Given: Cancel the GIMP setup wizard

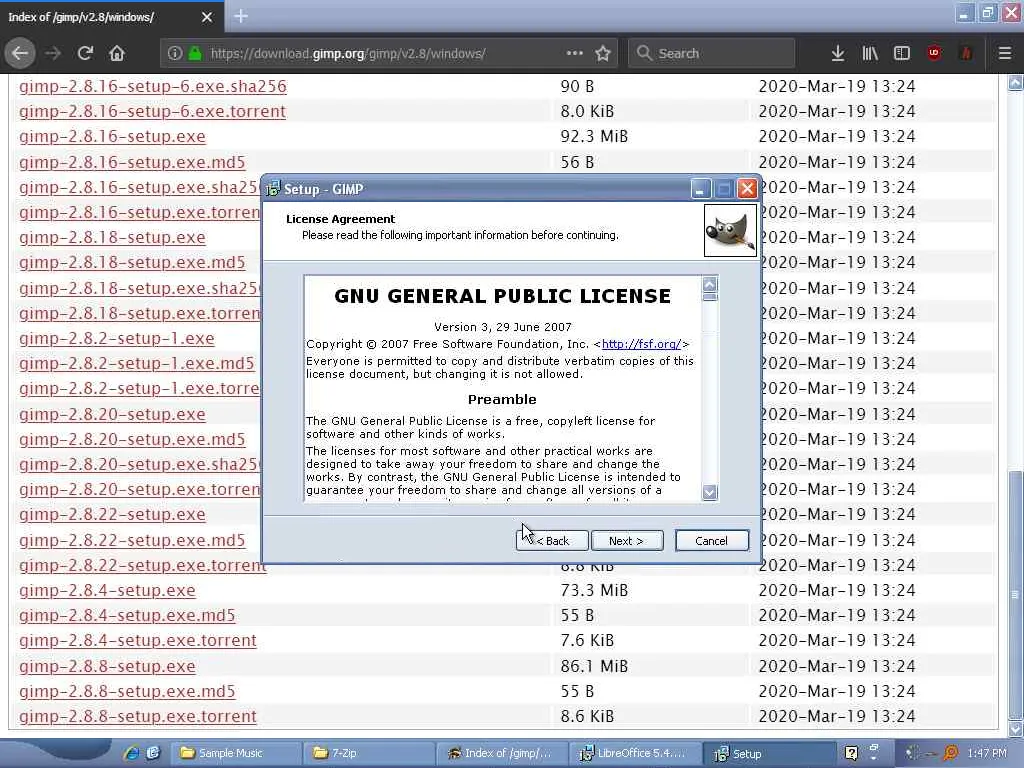Looking at the screenshot, I should [711, 541].
